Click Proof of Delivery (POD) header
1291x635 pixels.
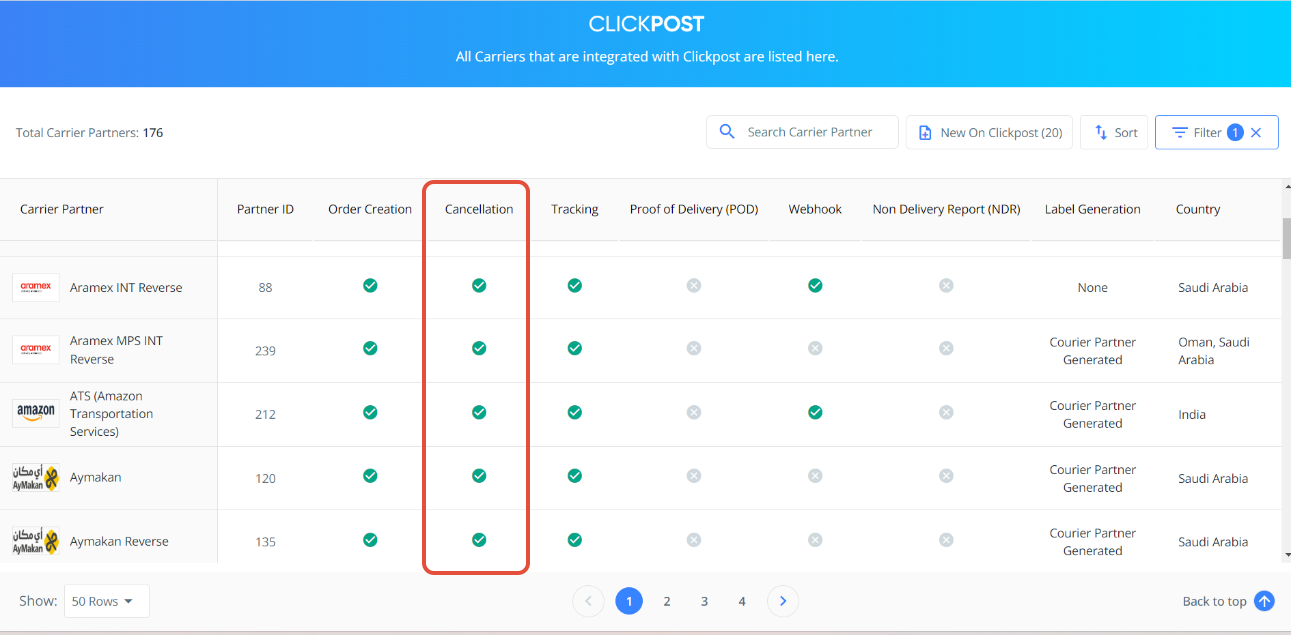[694, 209]
